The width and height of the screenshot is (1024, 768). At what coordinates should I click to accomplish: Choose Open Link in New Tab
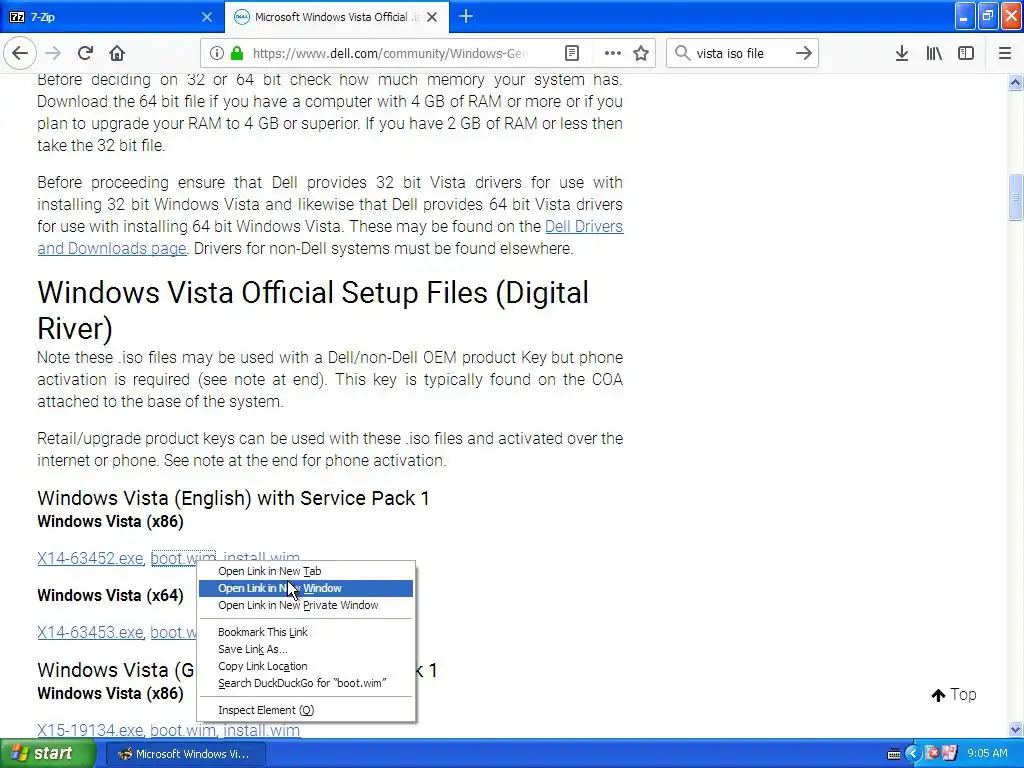pyautogui.click(x=306, y=571)
